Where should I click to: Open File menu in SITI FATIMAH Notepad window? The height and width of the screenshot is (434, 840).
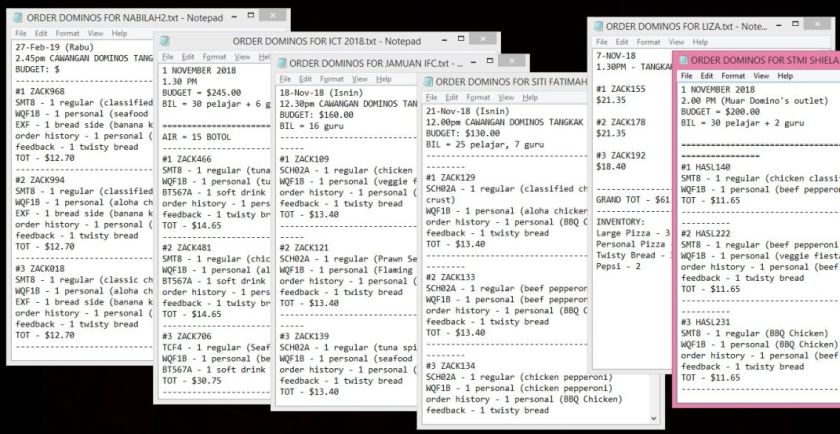point(432,98)
